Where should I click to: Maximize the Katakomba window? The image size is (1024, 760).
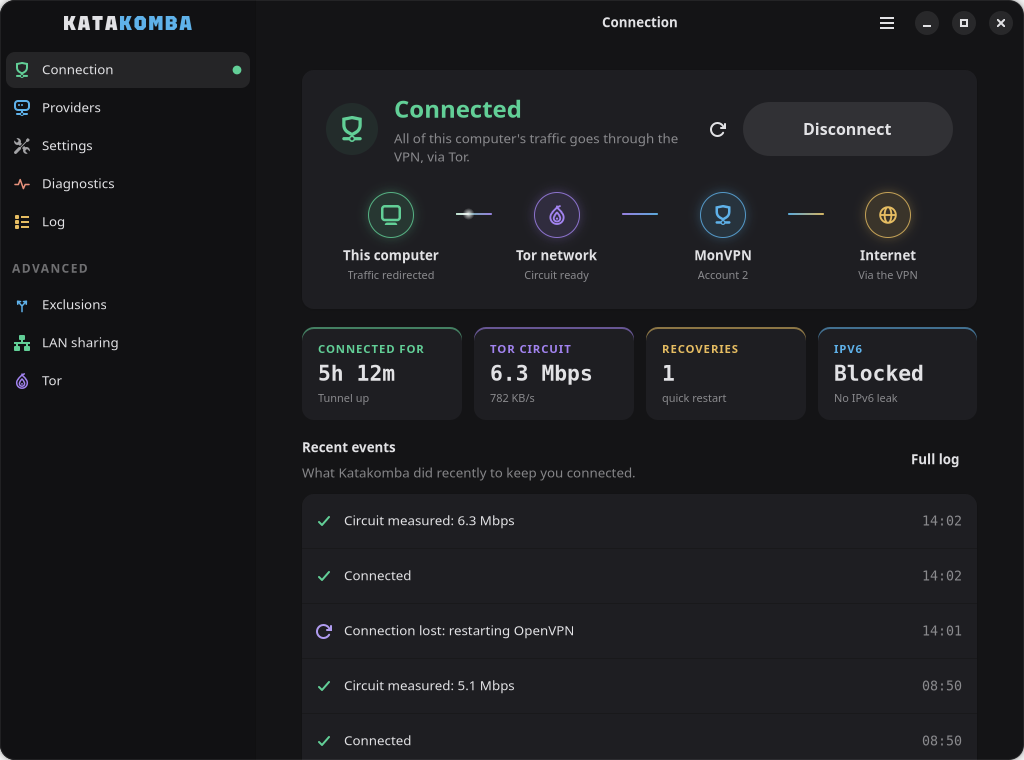click(964, 24)
